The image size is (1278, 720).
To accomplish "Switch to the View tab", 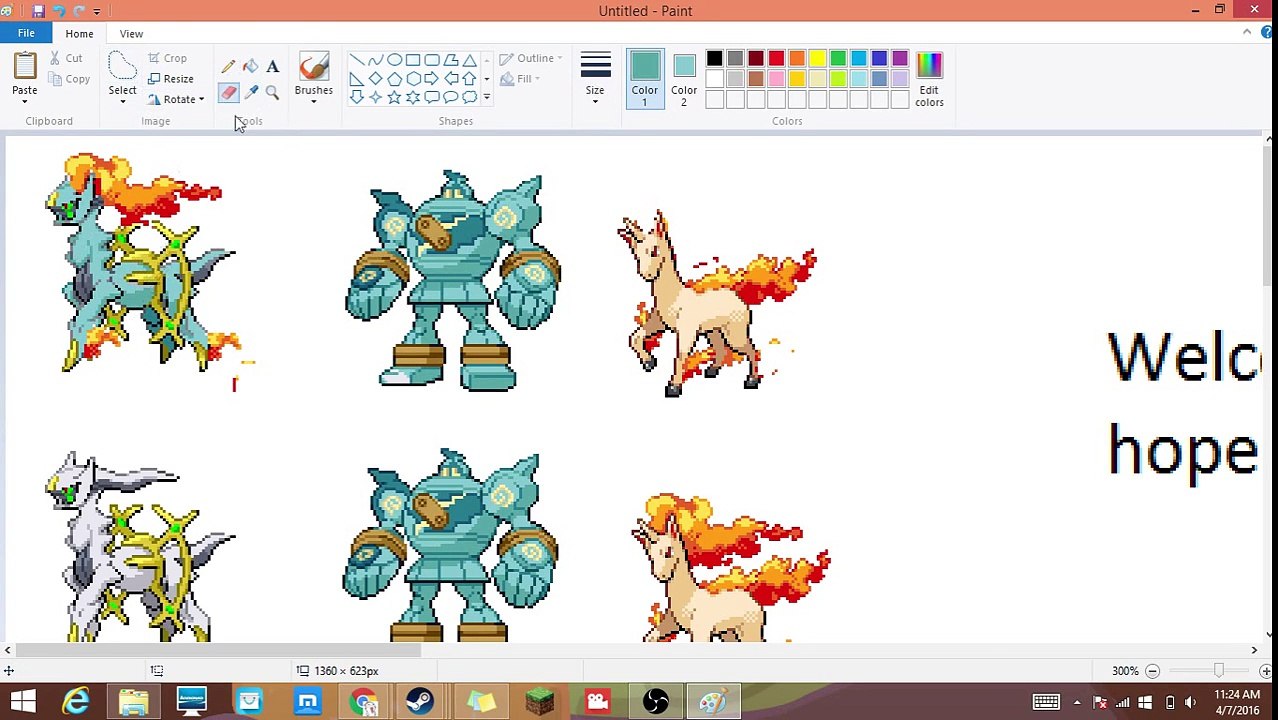I will (x=131, y=34).
